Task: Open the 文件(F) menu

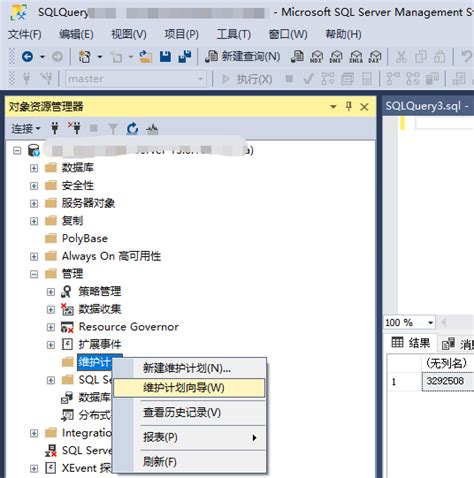Action: [24, 34]
